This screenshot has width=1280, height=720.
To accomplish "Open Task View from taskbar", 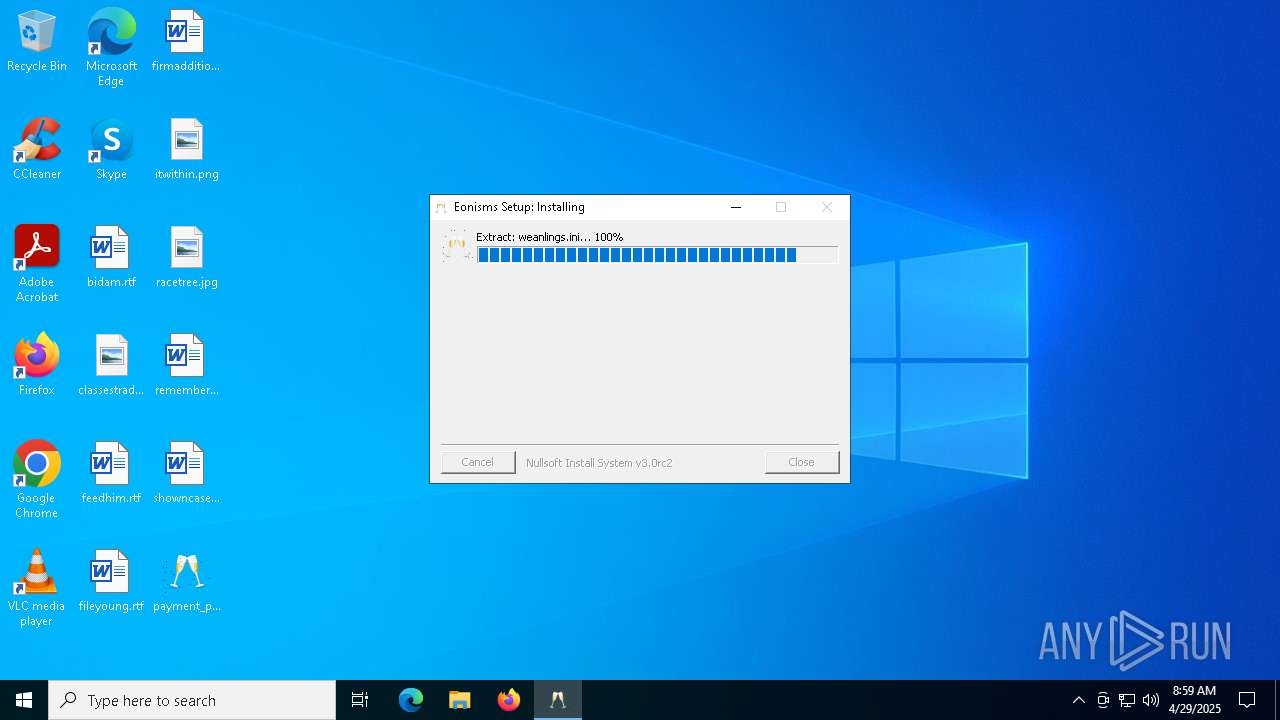I will pyautogui.click(x=360, y=700).
